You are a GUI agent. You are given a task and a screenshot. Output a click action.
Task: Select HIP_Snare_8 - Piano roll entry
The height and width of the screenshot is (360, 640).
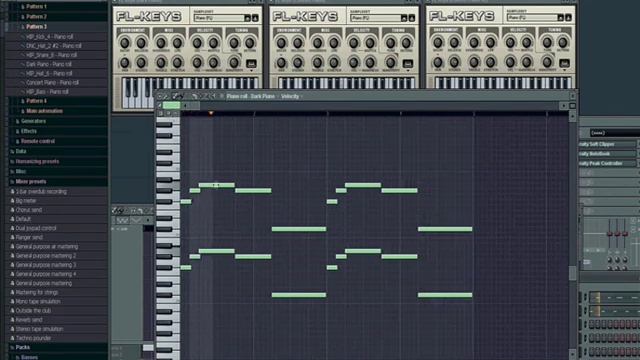pyautogui.click(x=51, y=55)
